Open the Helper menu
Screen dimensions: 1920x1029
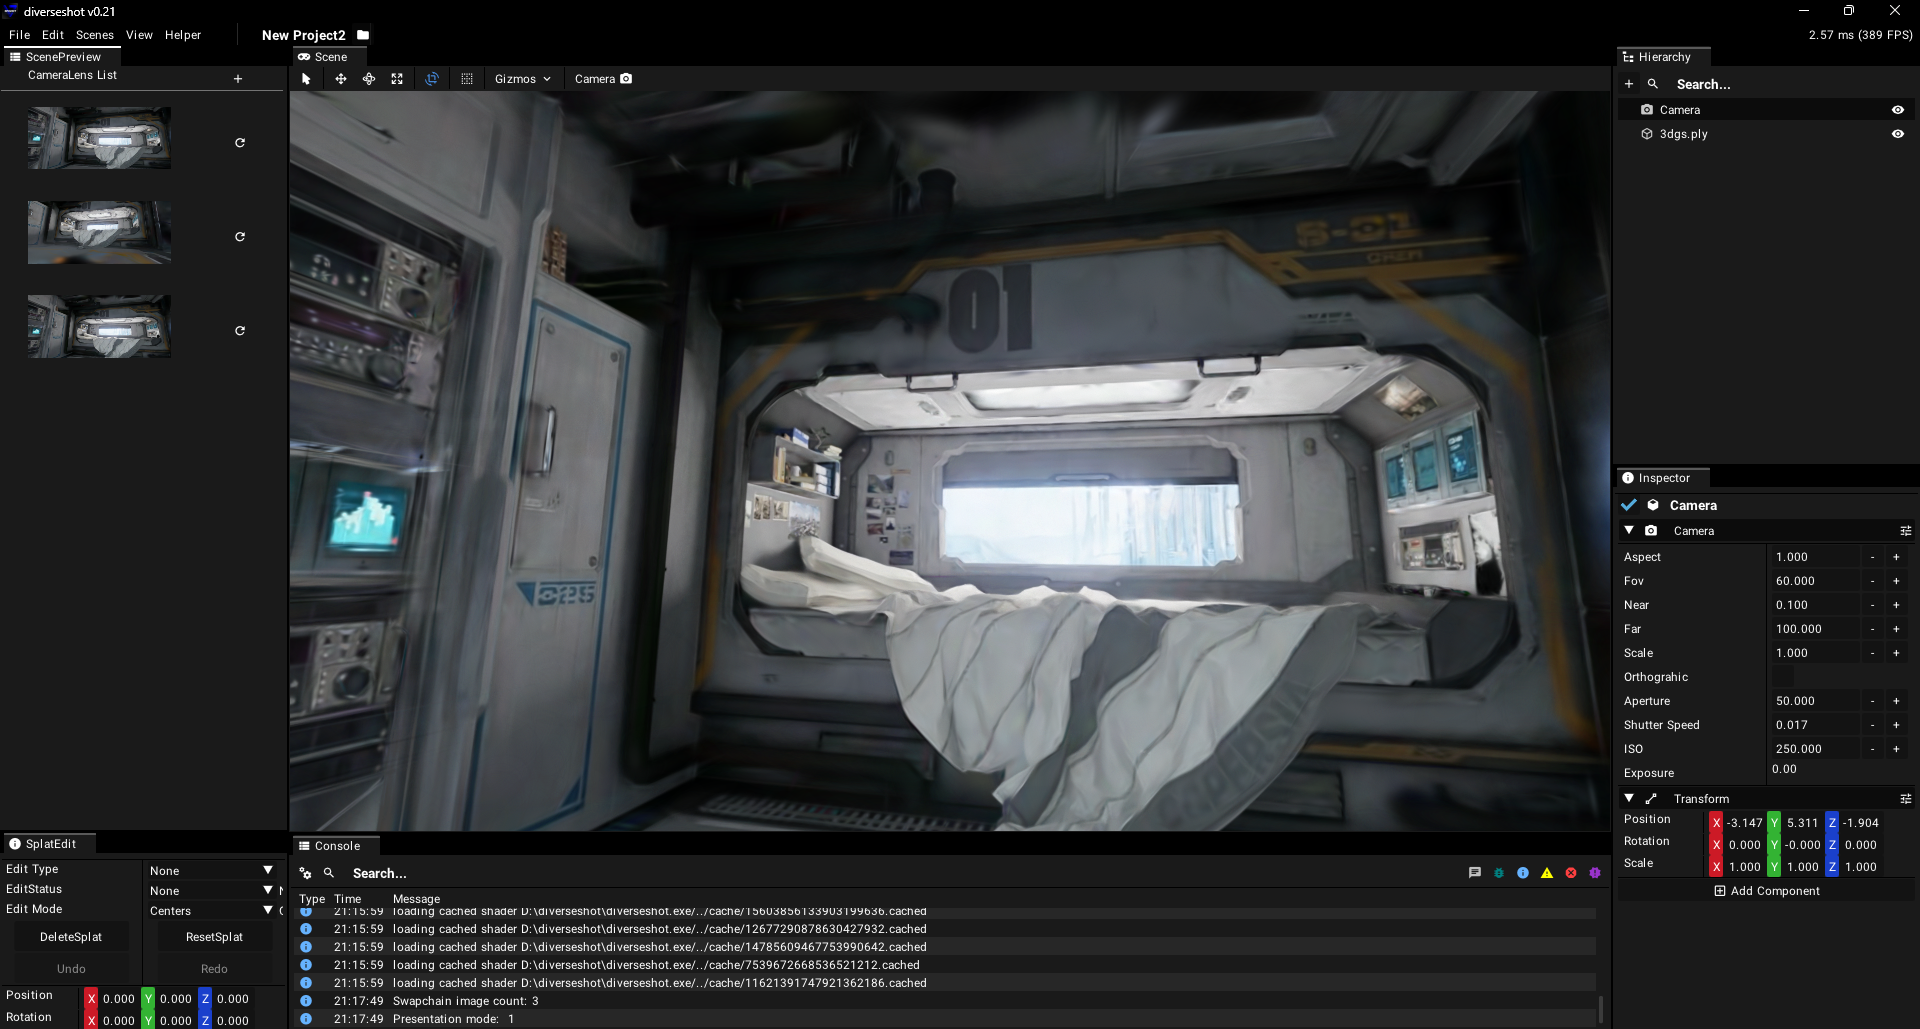point(183,35)
